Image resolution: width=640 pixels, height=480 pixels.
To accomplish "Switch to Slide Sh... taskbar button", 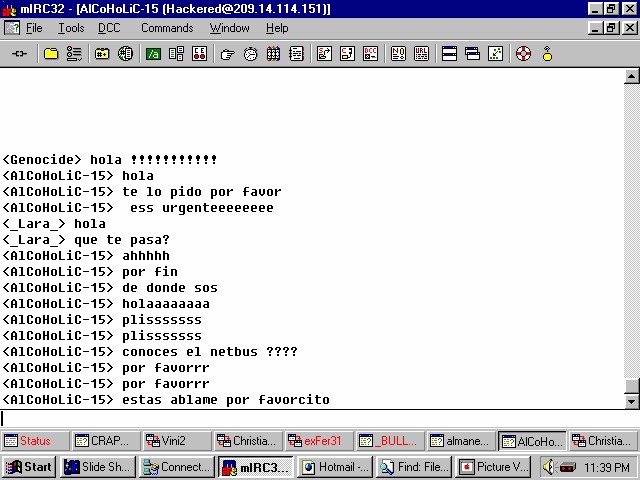I will point(99,467).
